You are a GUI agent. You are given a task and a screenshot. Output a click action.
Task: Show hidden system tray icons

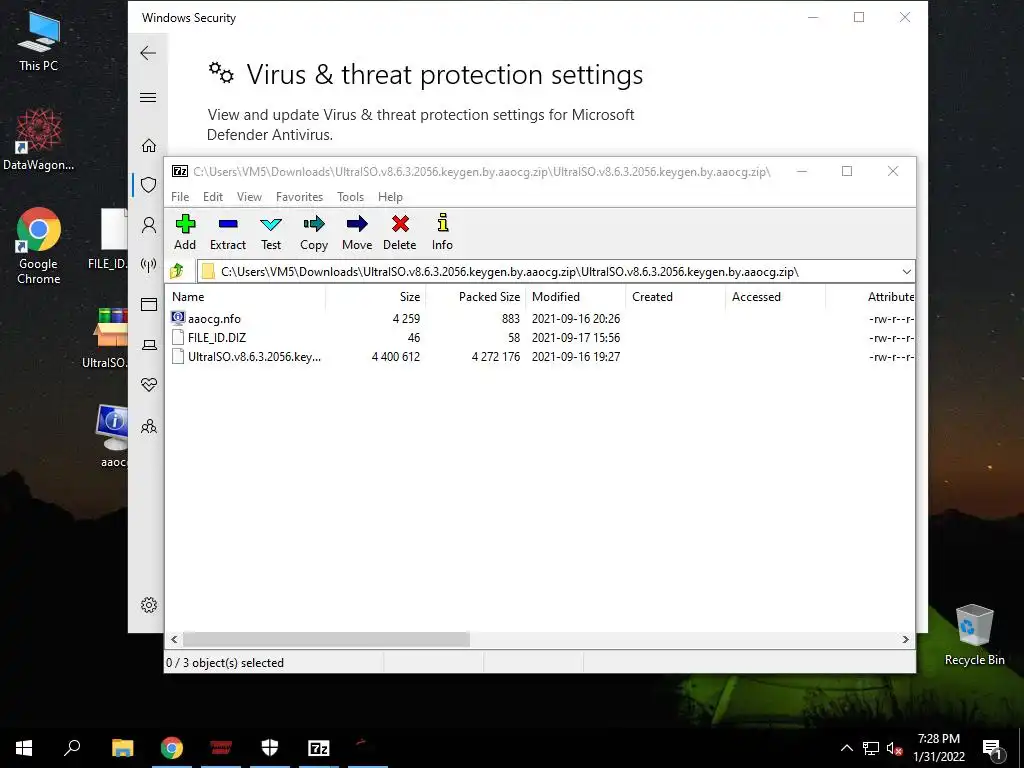point(846,748)
